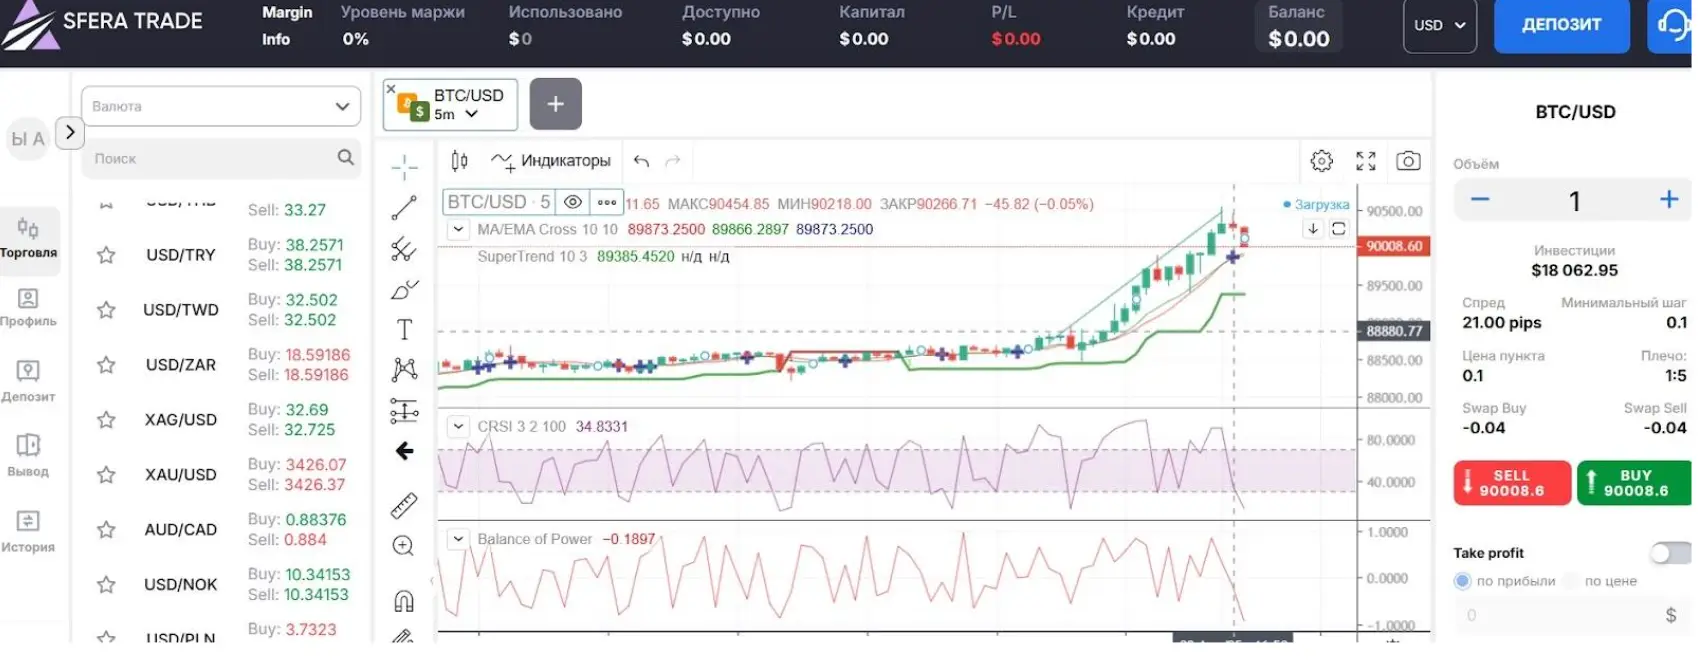Screen dimensions: 1698x664
Task: Select the ruler measure tool
Action: 404,505
